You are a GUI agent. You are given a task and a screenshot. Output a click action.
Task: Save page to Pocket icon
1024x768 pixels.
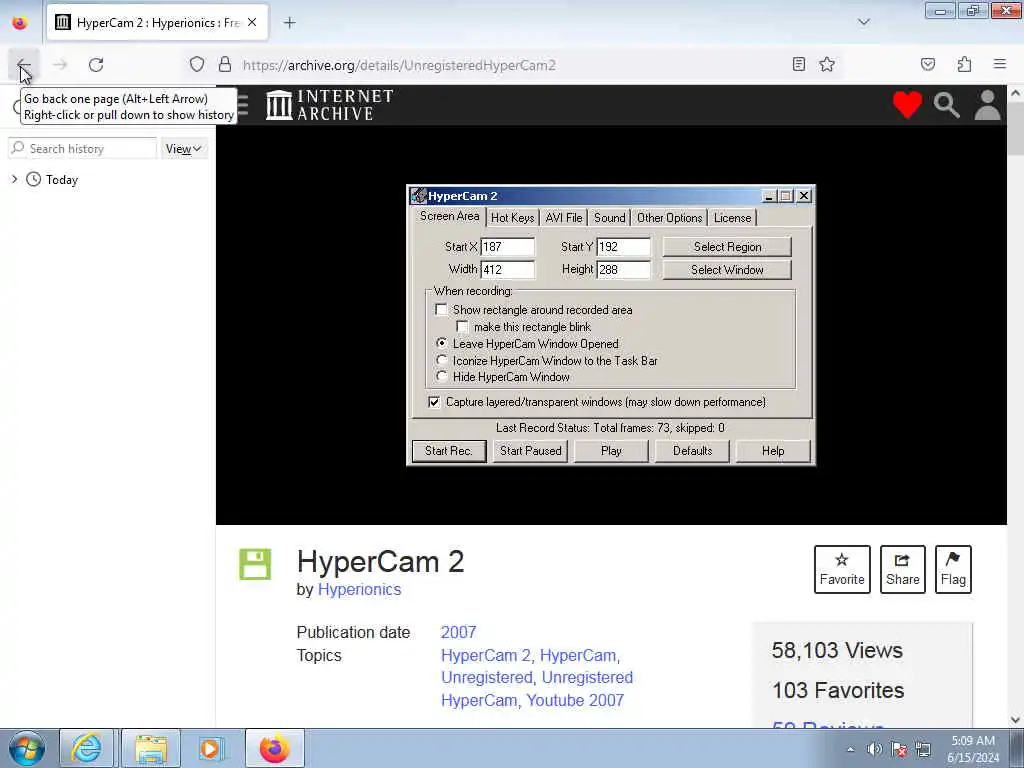(x=927, y=64)
